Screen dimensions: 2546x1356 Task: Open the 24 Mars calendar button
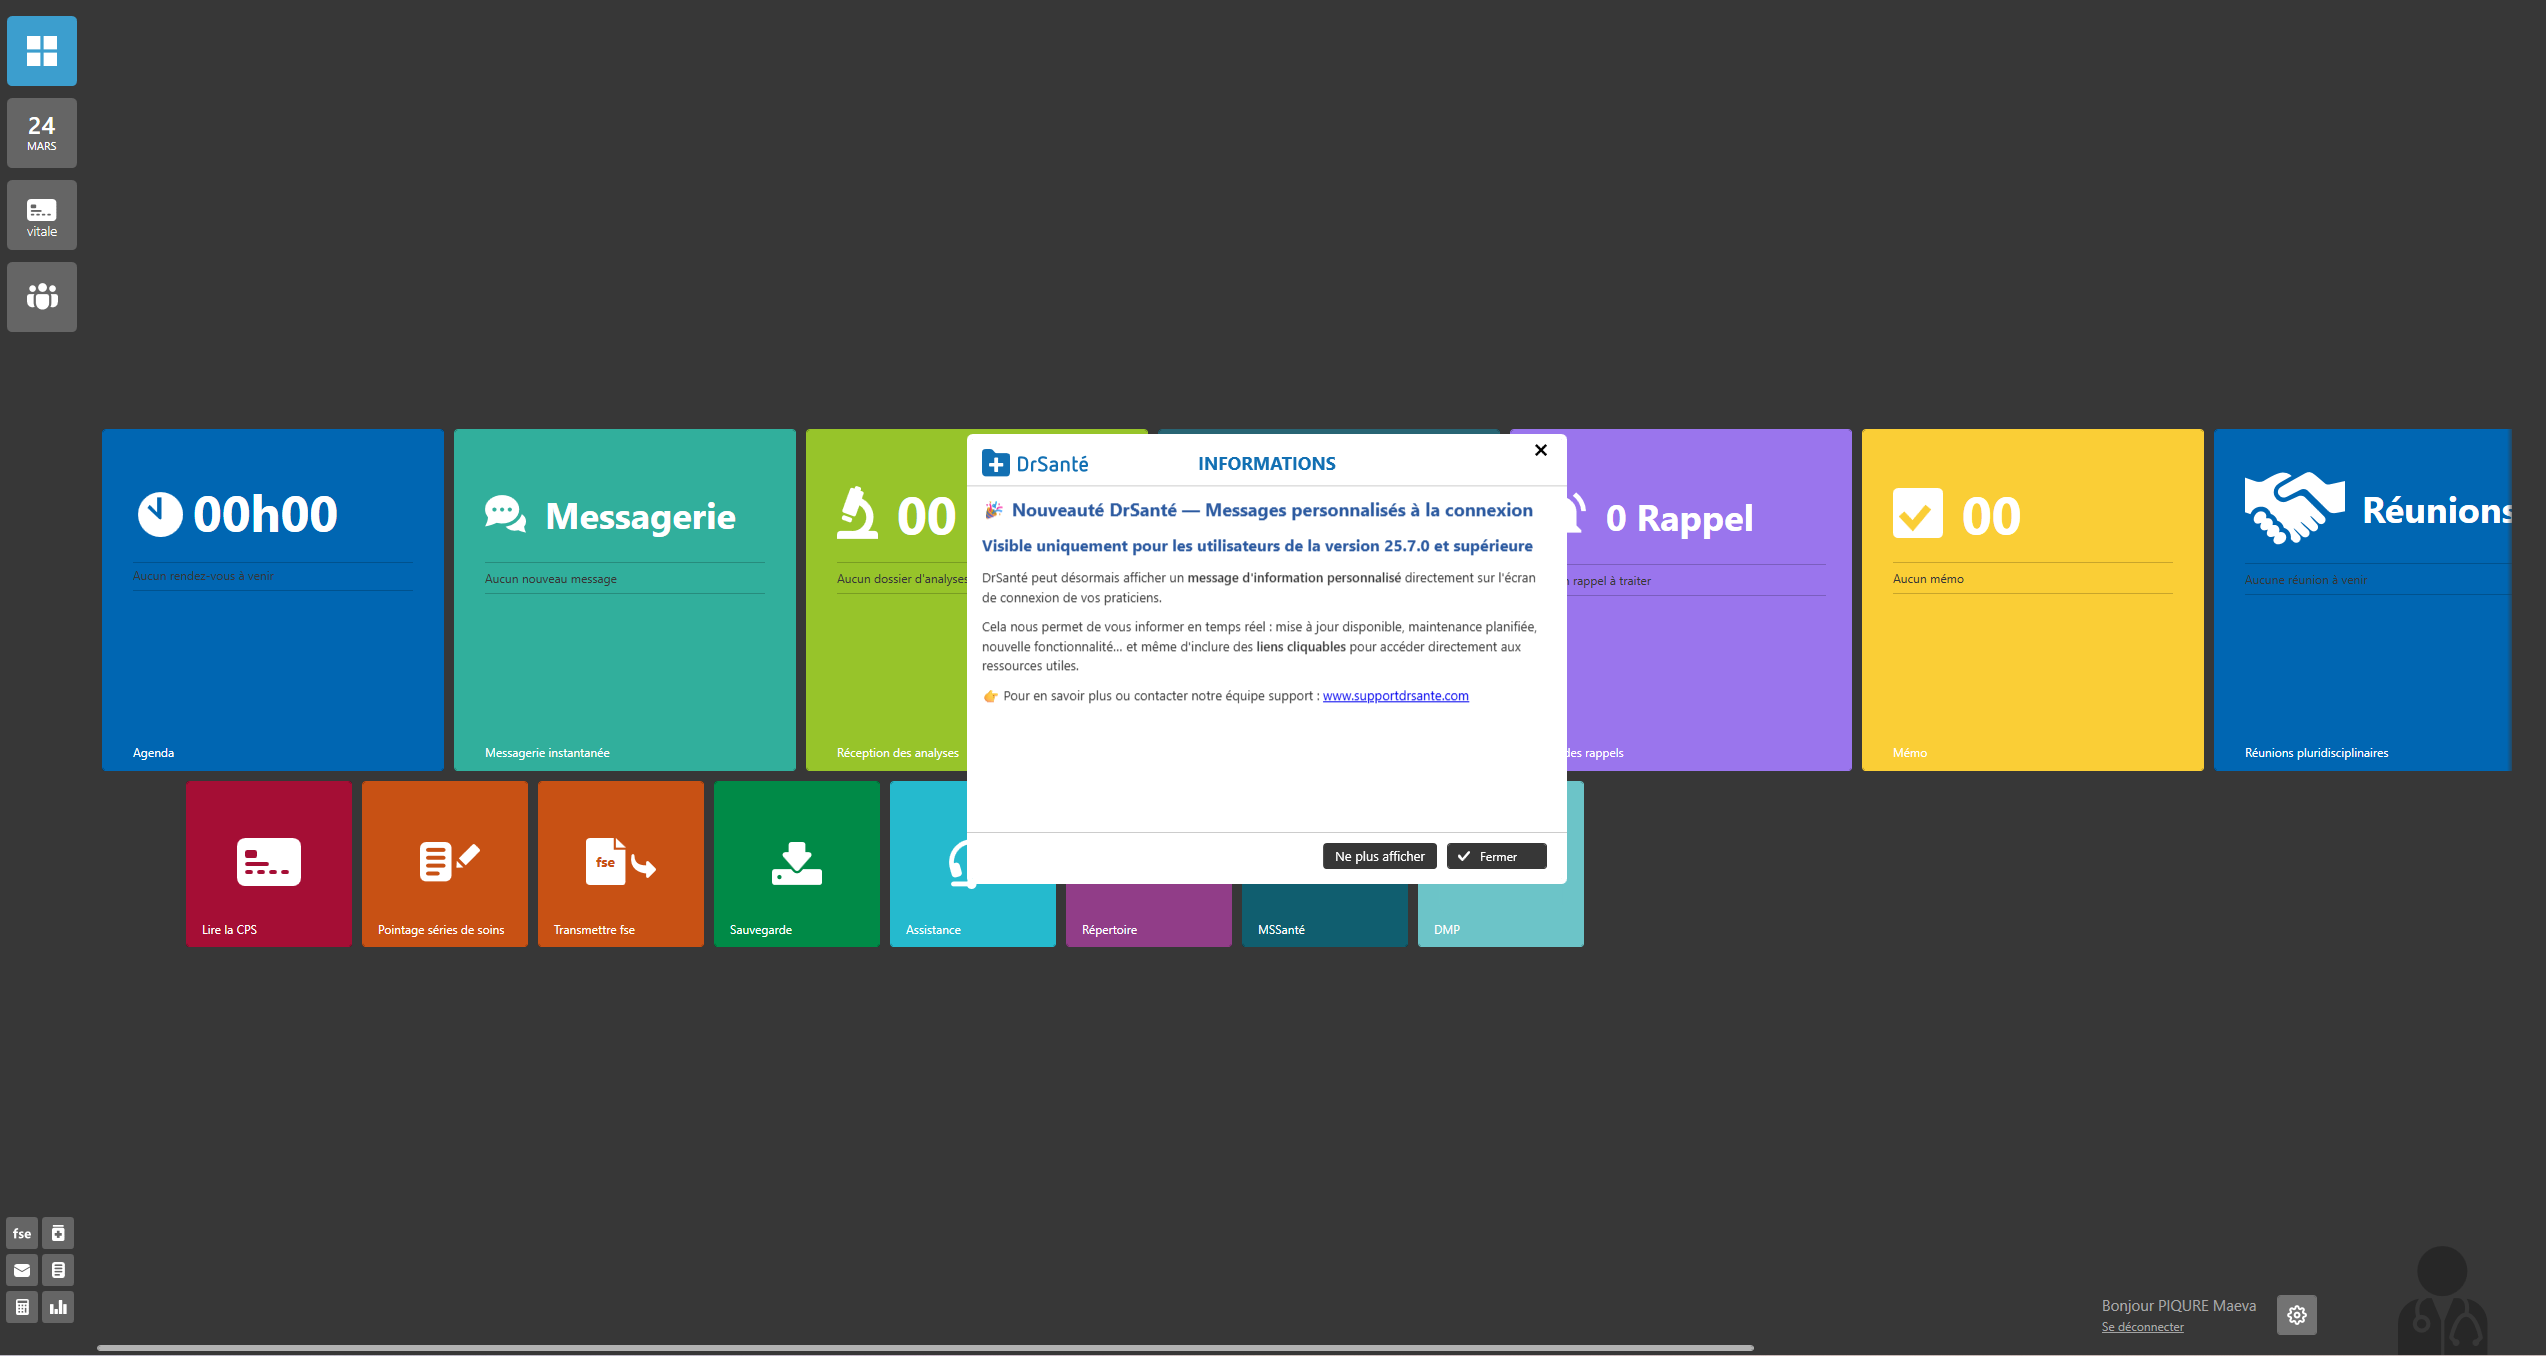42,133
